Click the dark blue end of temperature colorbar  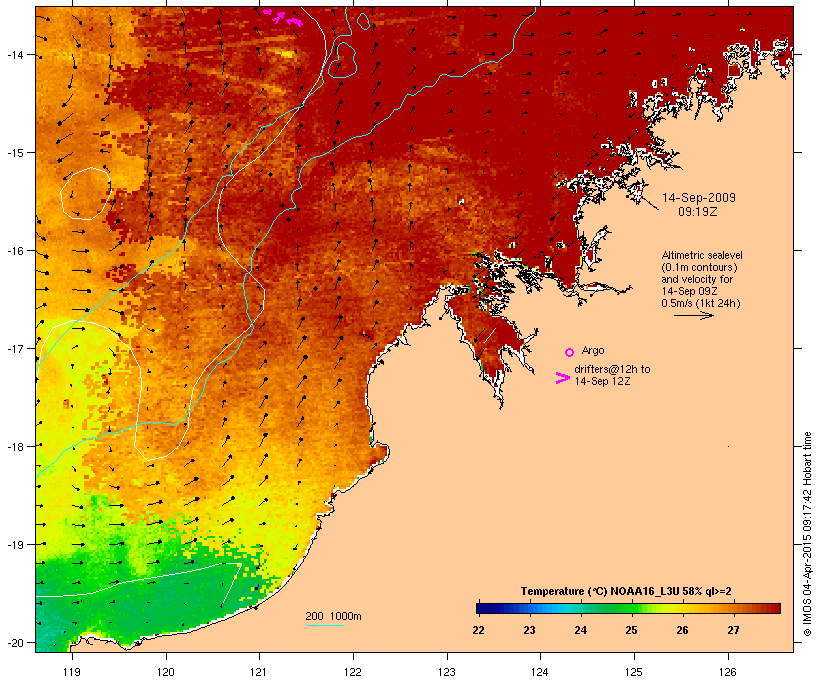click(481, 608)
